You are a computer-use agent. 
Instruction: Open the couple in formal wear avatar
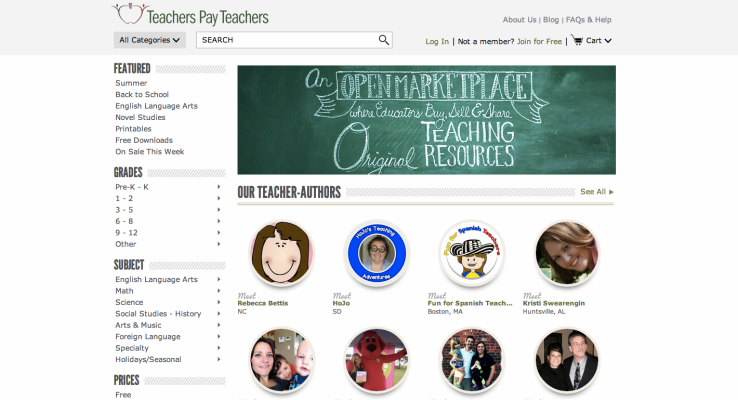click(567, 360)
